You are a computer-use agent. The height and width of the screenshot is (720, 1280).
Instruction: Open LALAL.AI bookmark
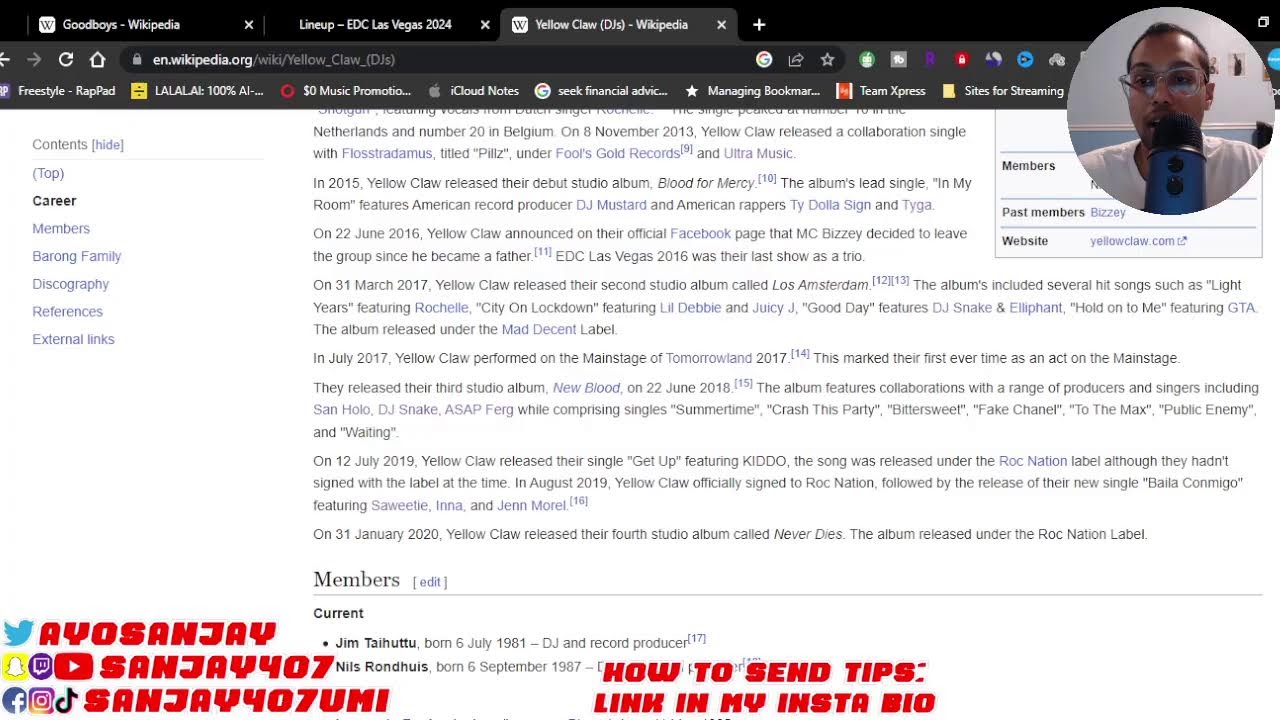tap(198, 91)
